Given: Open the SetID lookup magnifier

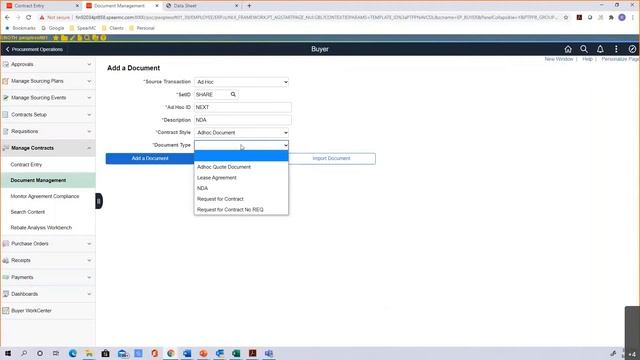Looking at the screenshot, I should pos(233,94).
